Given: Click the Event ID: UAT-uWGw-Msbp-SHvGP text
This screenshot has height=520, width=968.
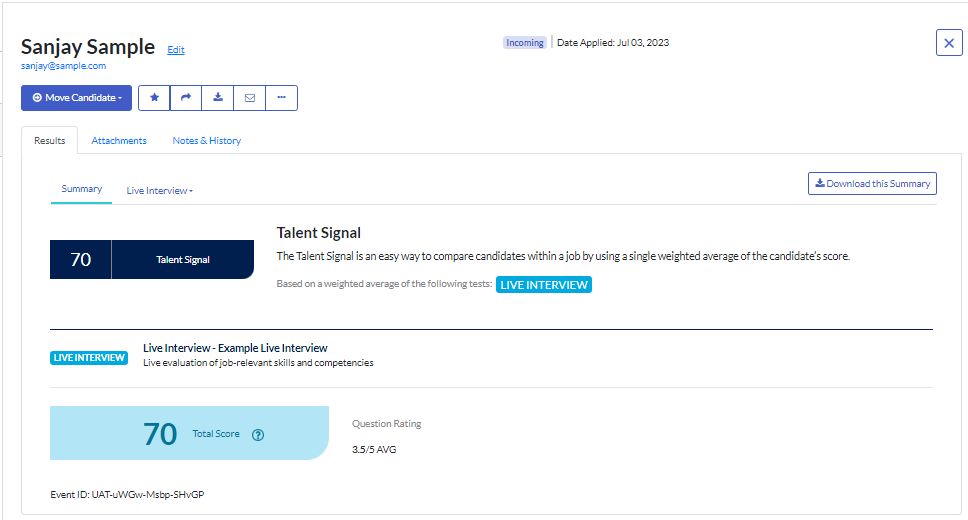Looking at the screenshot, I should click(127, 495).
